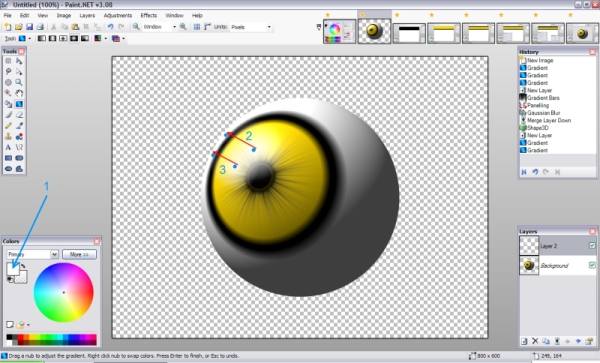Open the Primary color dropdown in Colors panel
600x363 pixels.
tap(32, 254)
